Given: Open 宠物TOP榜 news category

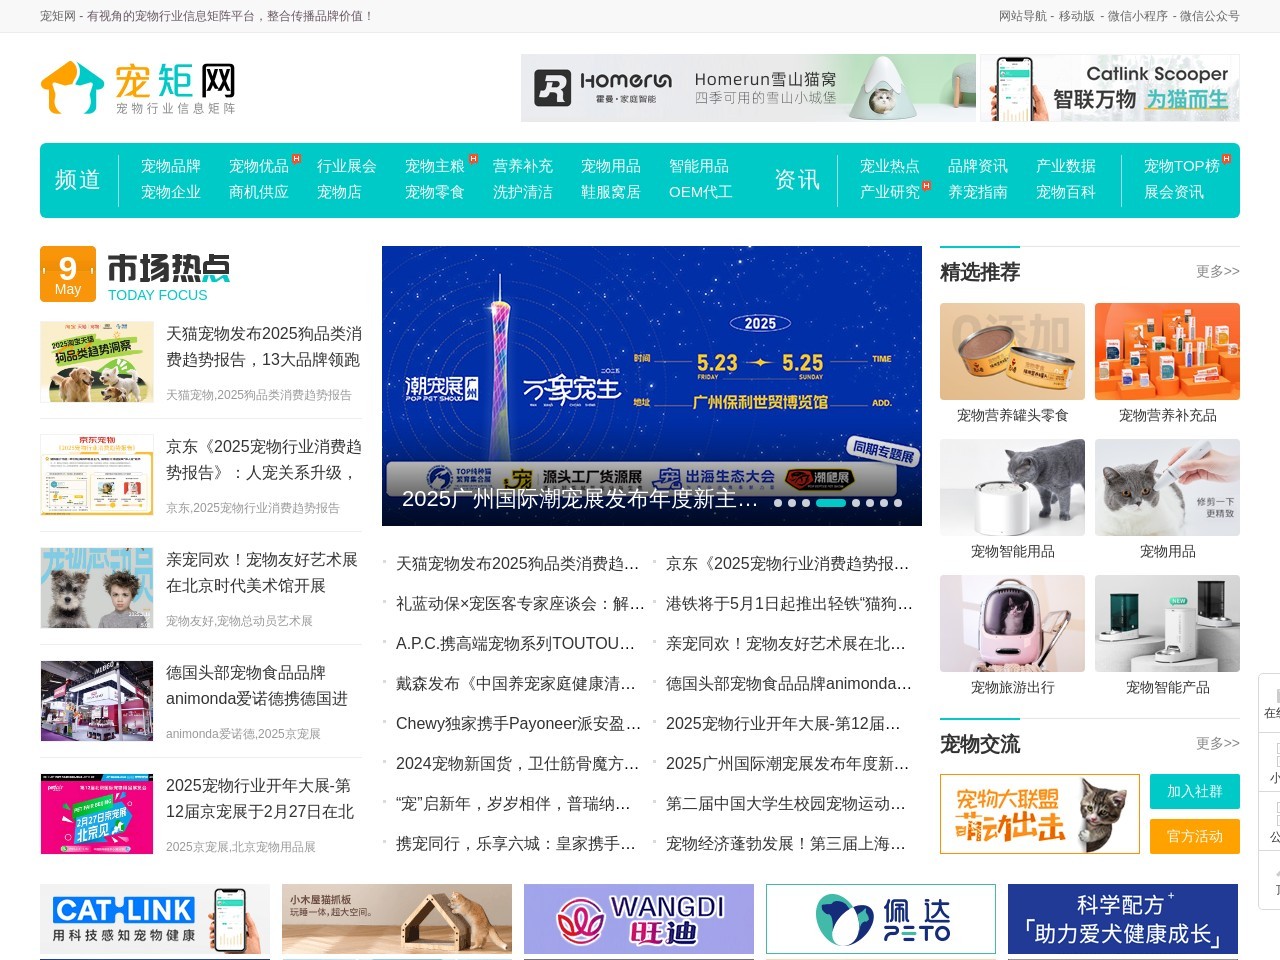Looking at the screenshot, I should click(x=1181, y=166).
